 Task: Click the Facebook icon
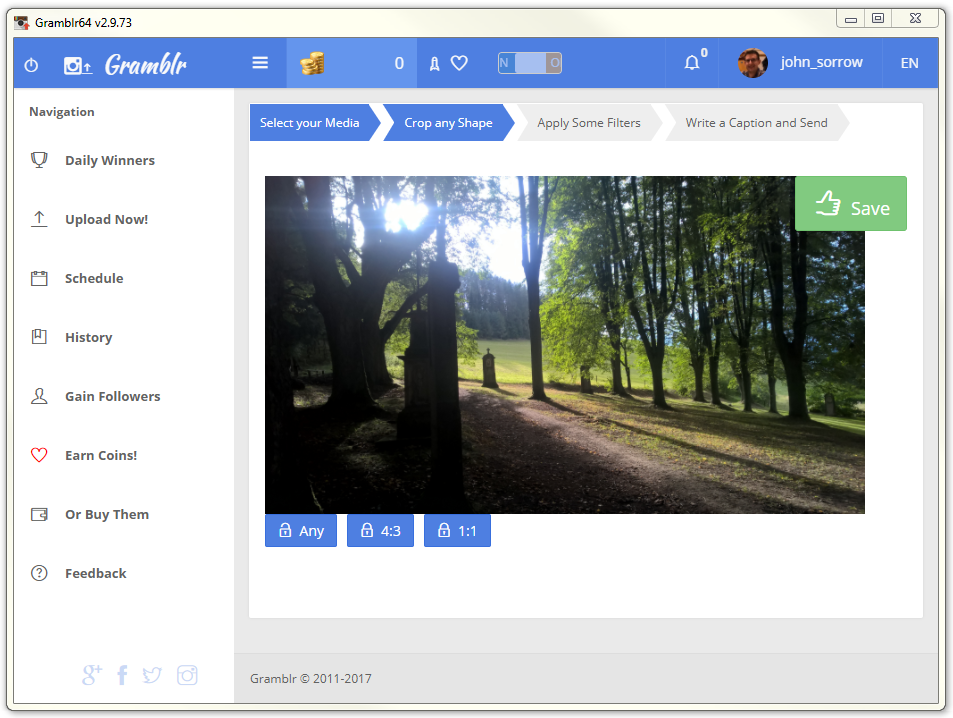pos(122,675)
